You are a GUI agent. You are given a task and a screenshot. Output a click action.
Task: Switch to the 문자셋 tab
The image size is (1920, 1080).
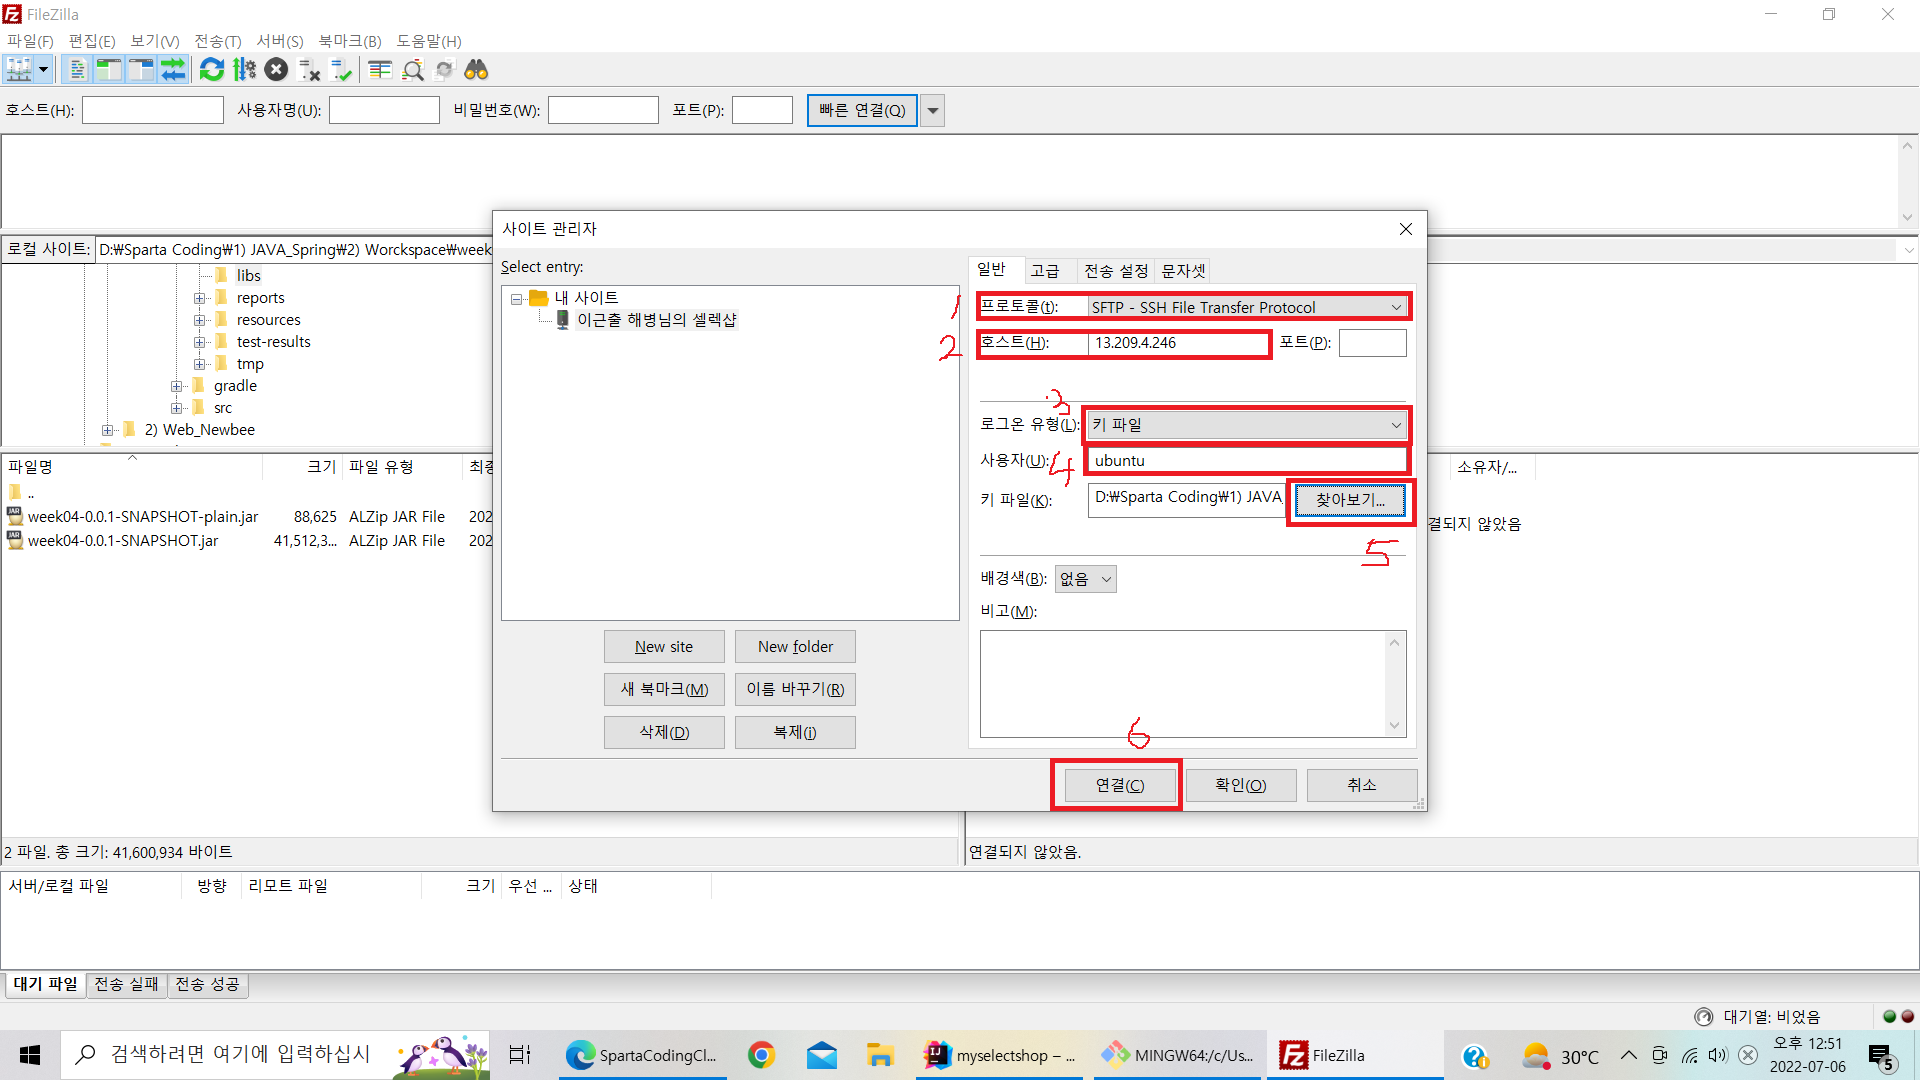(1183, 271)
